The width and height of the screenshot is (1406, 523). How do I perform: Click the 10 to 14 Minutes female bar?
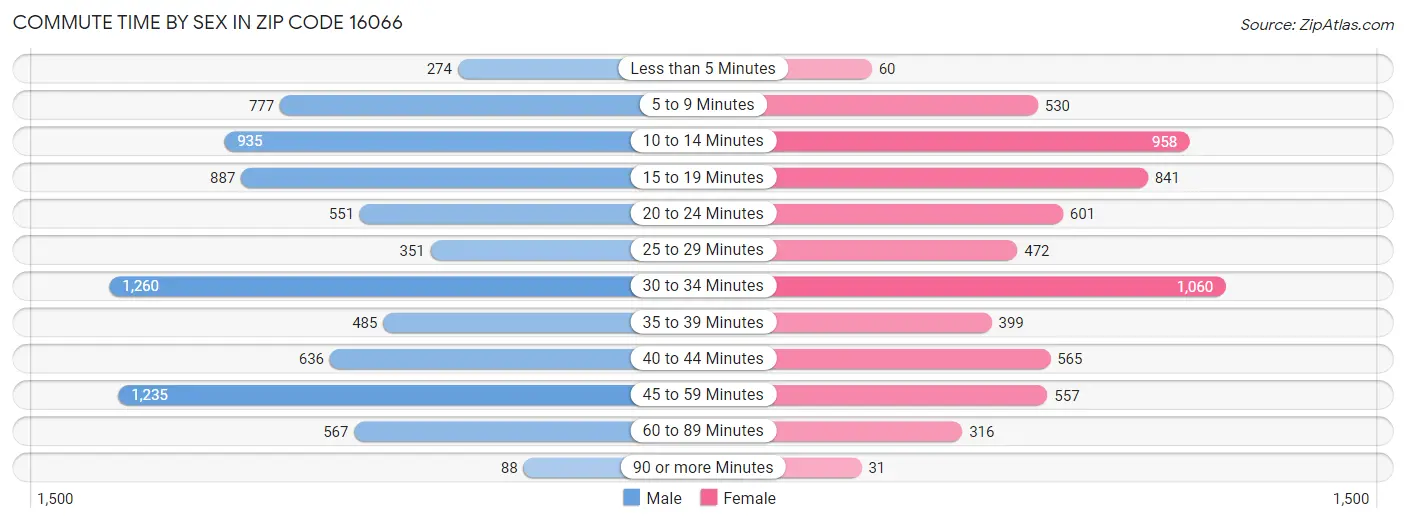click(981, 141)
